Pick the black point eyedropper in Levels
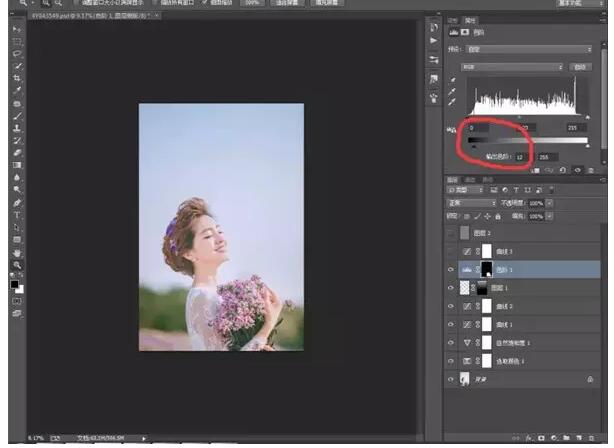Viewport: 614px width, 448px height. (453, 80)
